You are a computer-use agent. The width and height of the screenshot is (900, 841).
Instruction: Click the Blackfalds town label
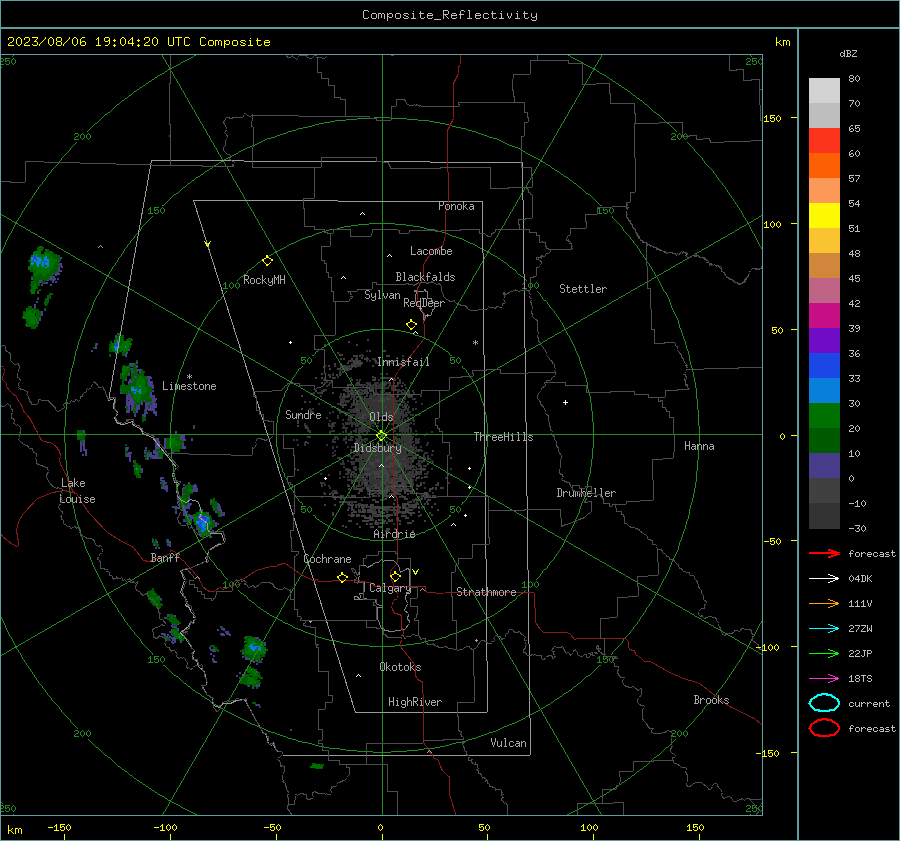tap(425, 277)
